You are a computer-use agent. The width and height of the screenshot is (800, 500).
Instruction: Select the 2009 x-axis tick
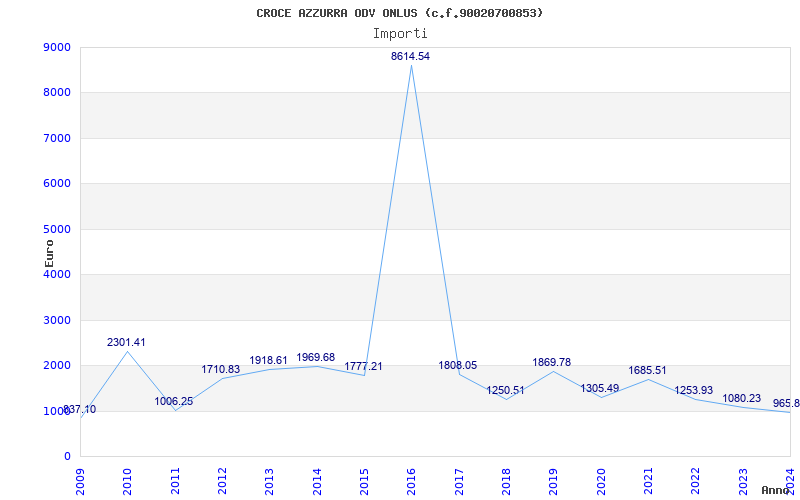81,482
